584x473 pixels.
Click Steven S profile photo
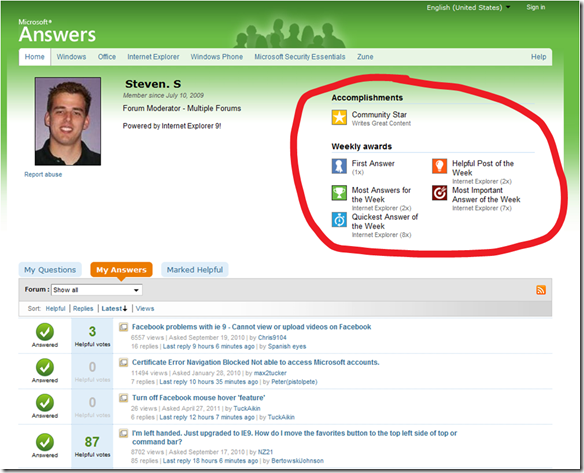(x=68, y=121)
